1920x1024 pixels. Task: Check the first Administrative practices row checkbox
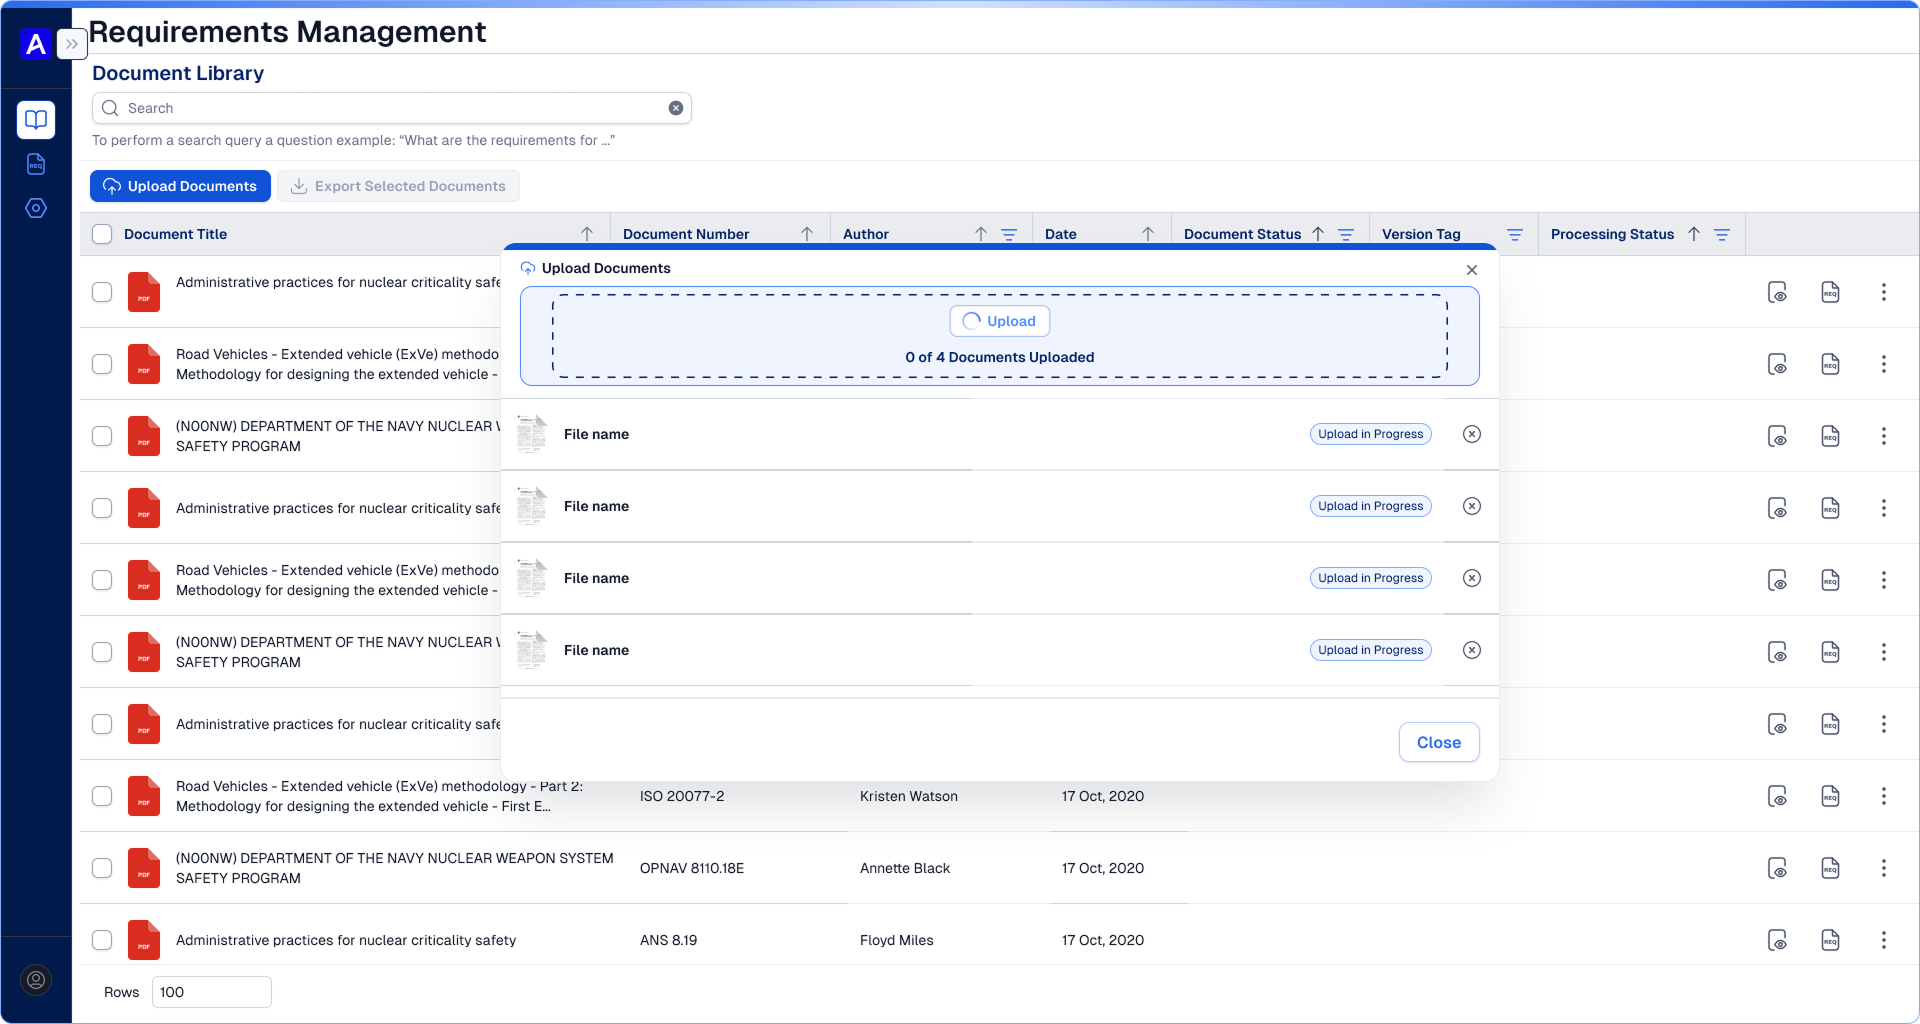102,292
